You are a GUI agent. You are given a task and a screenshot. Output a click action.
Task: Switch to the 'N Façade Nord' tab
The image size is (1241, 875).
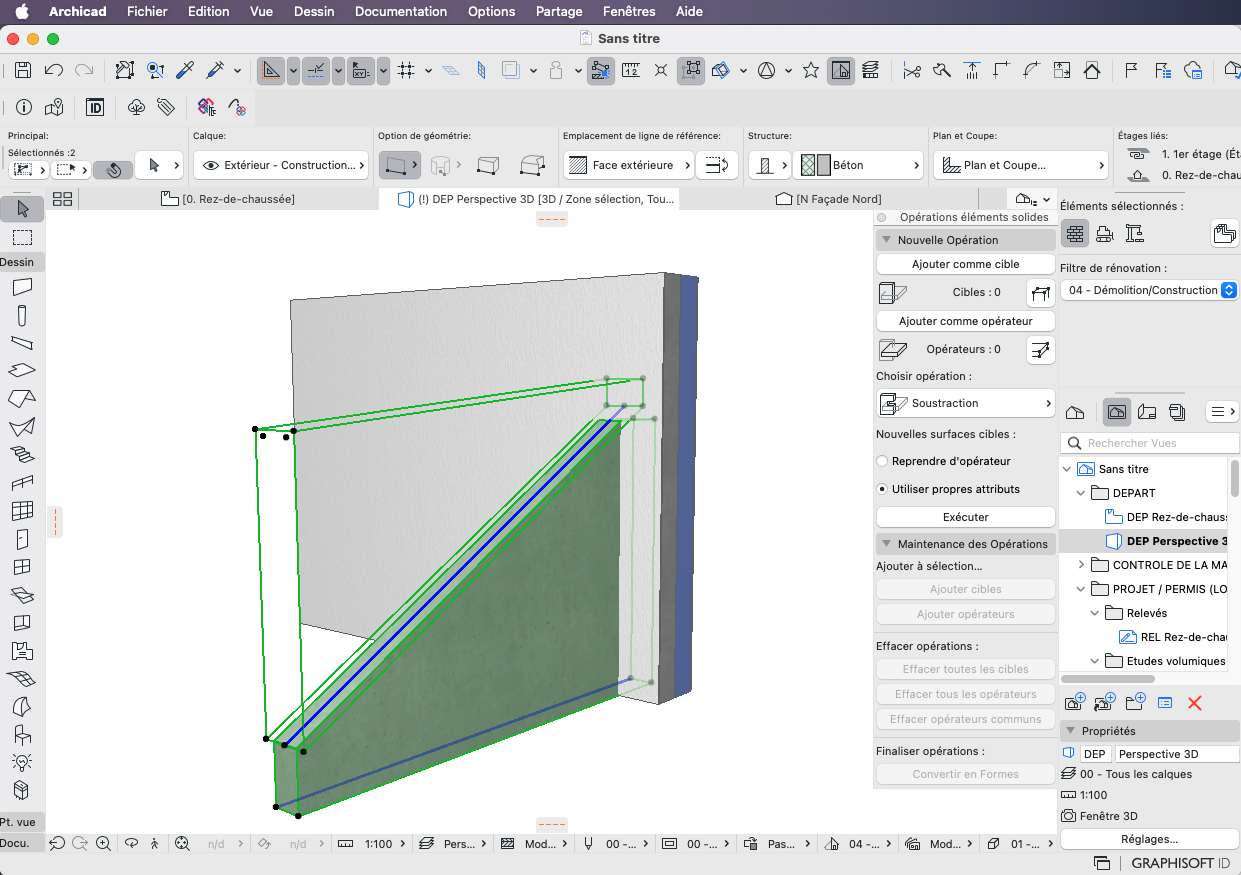pos(829,199)
